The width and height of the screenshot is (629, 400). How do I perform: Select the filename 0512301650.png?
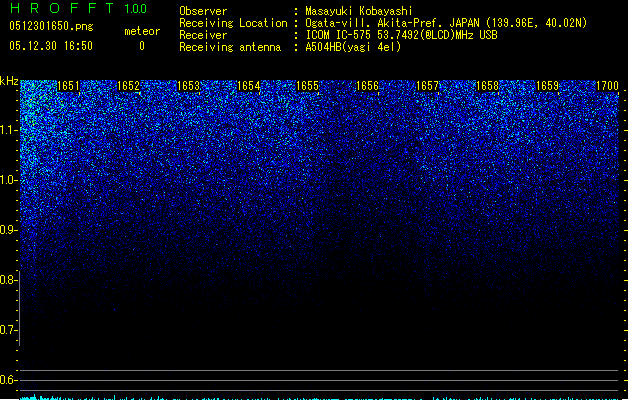[x=51, y=26]
